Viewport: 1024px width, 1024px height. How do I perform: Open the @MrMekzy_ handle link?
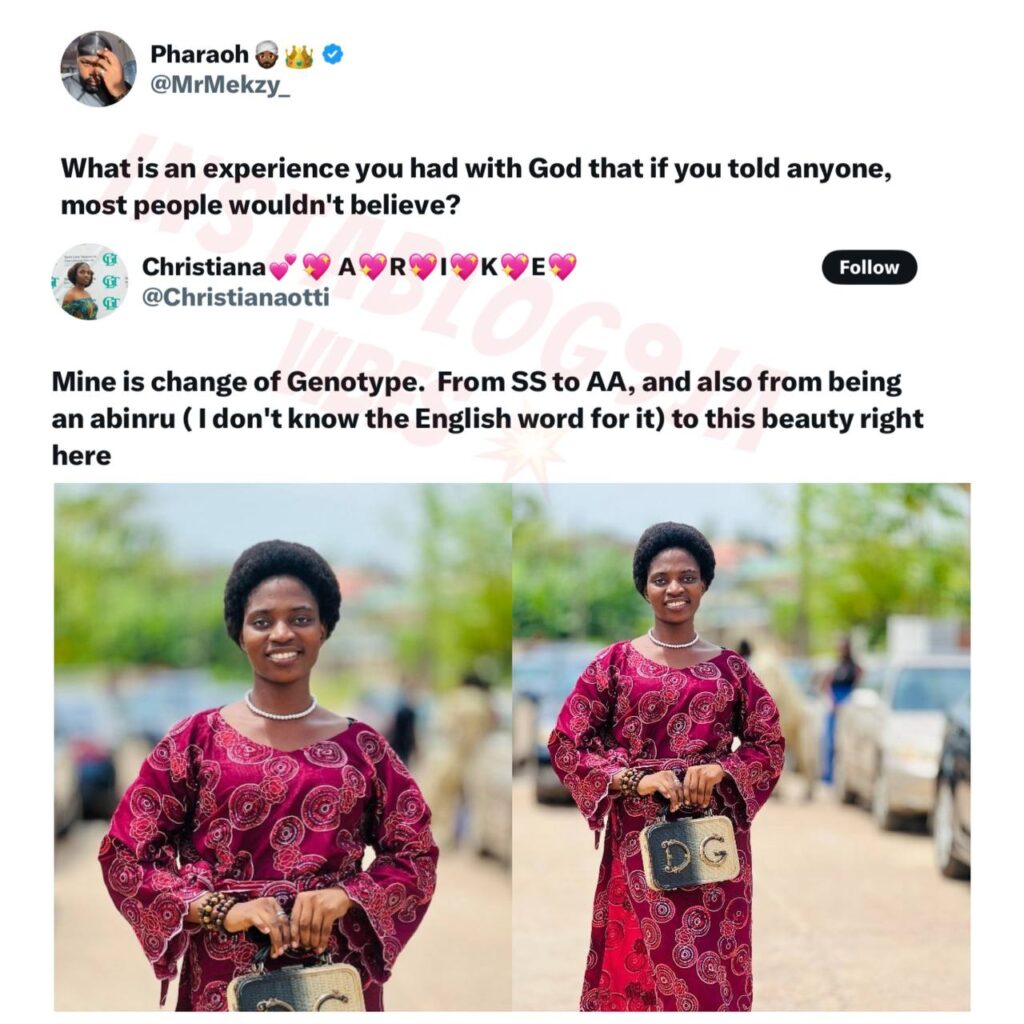[220, 86]
